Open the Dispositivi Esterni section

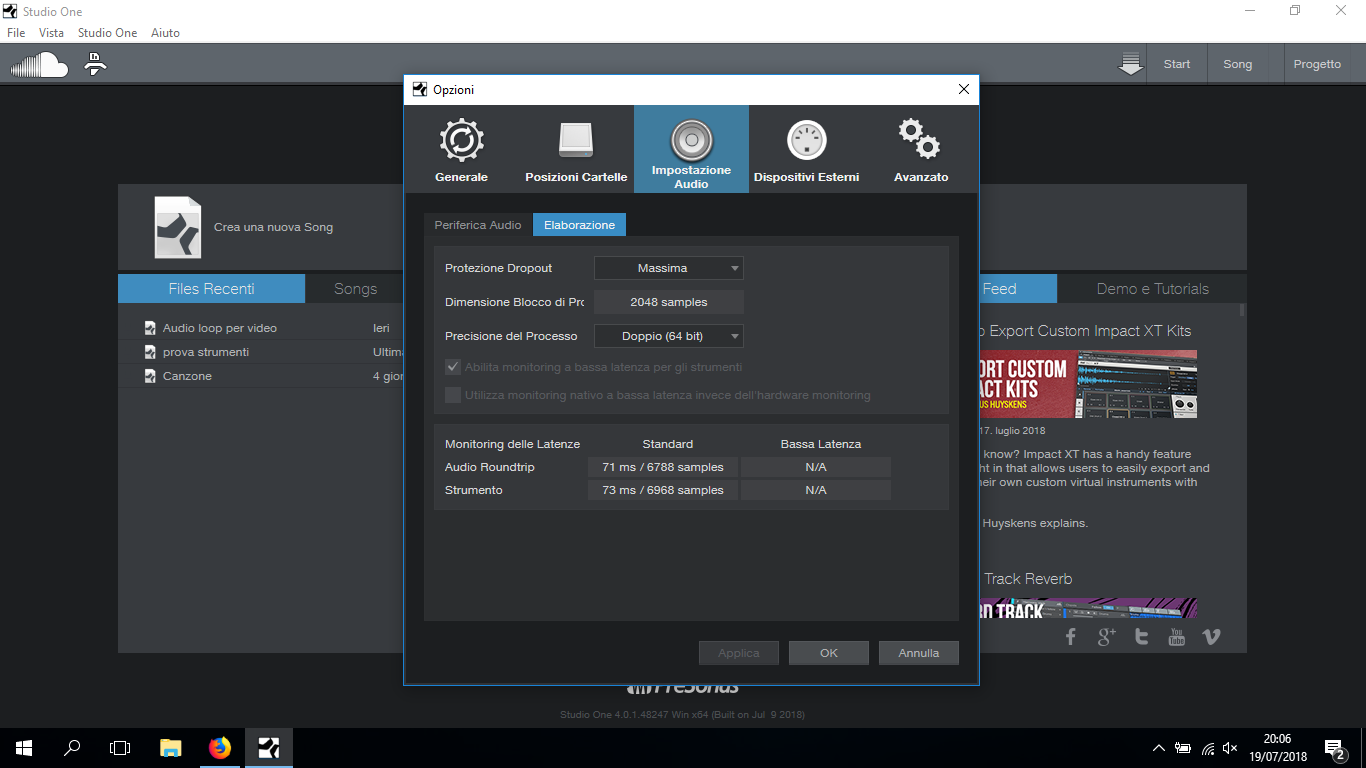pos(806,150)
